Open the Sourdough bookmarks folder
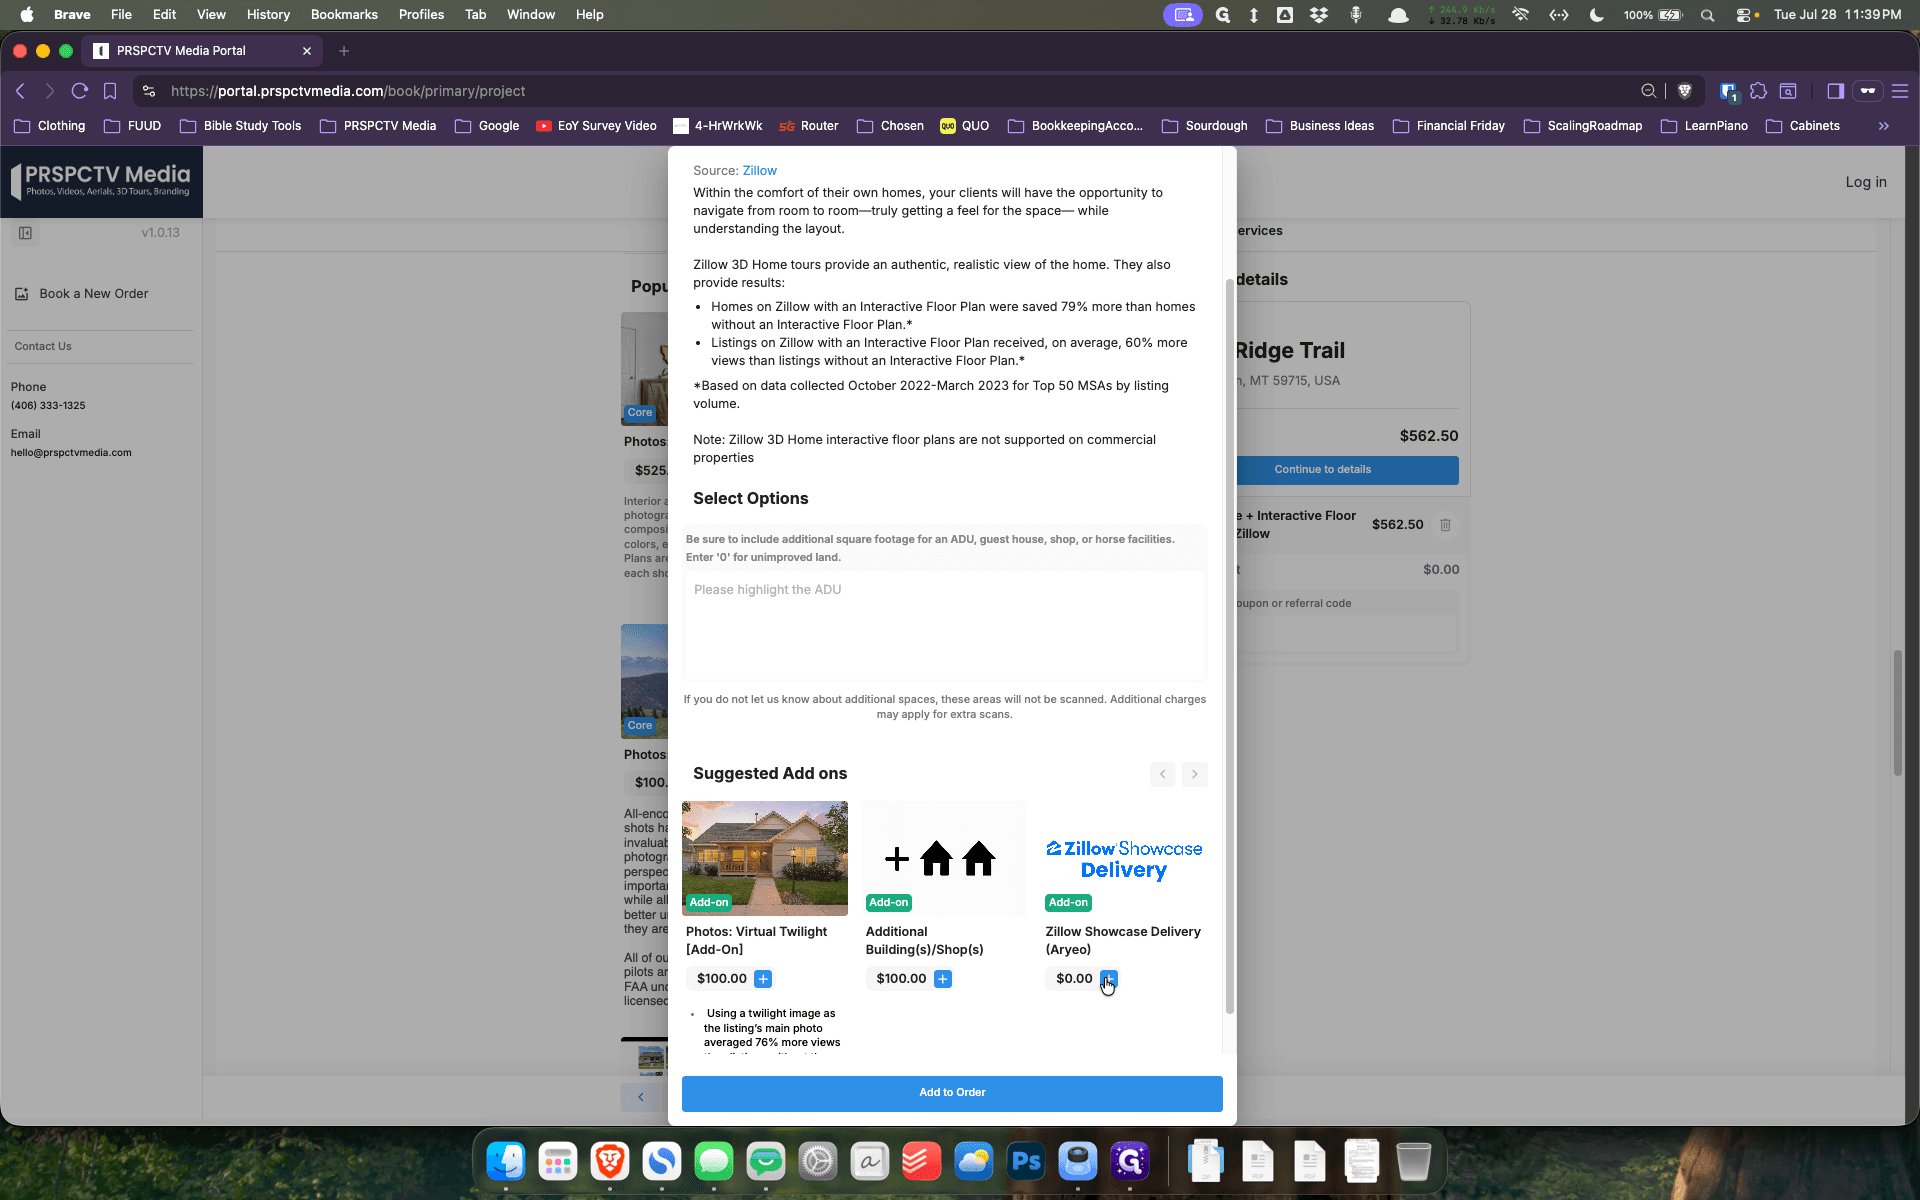The height and width of the screenshot is (1200, 1920). point(1205,126)
